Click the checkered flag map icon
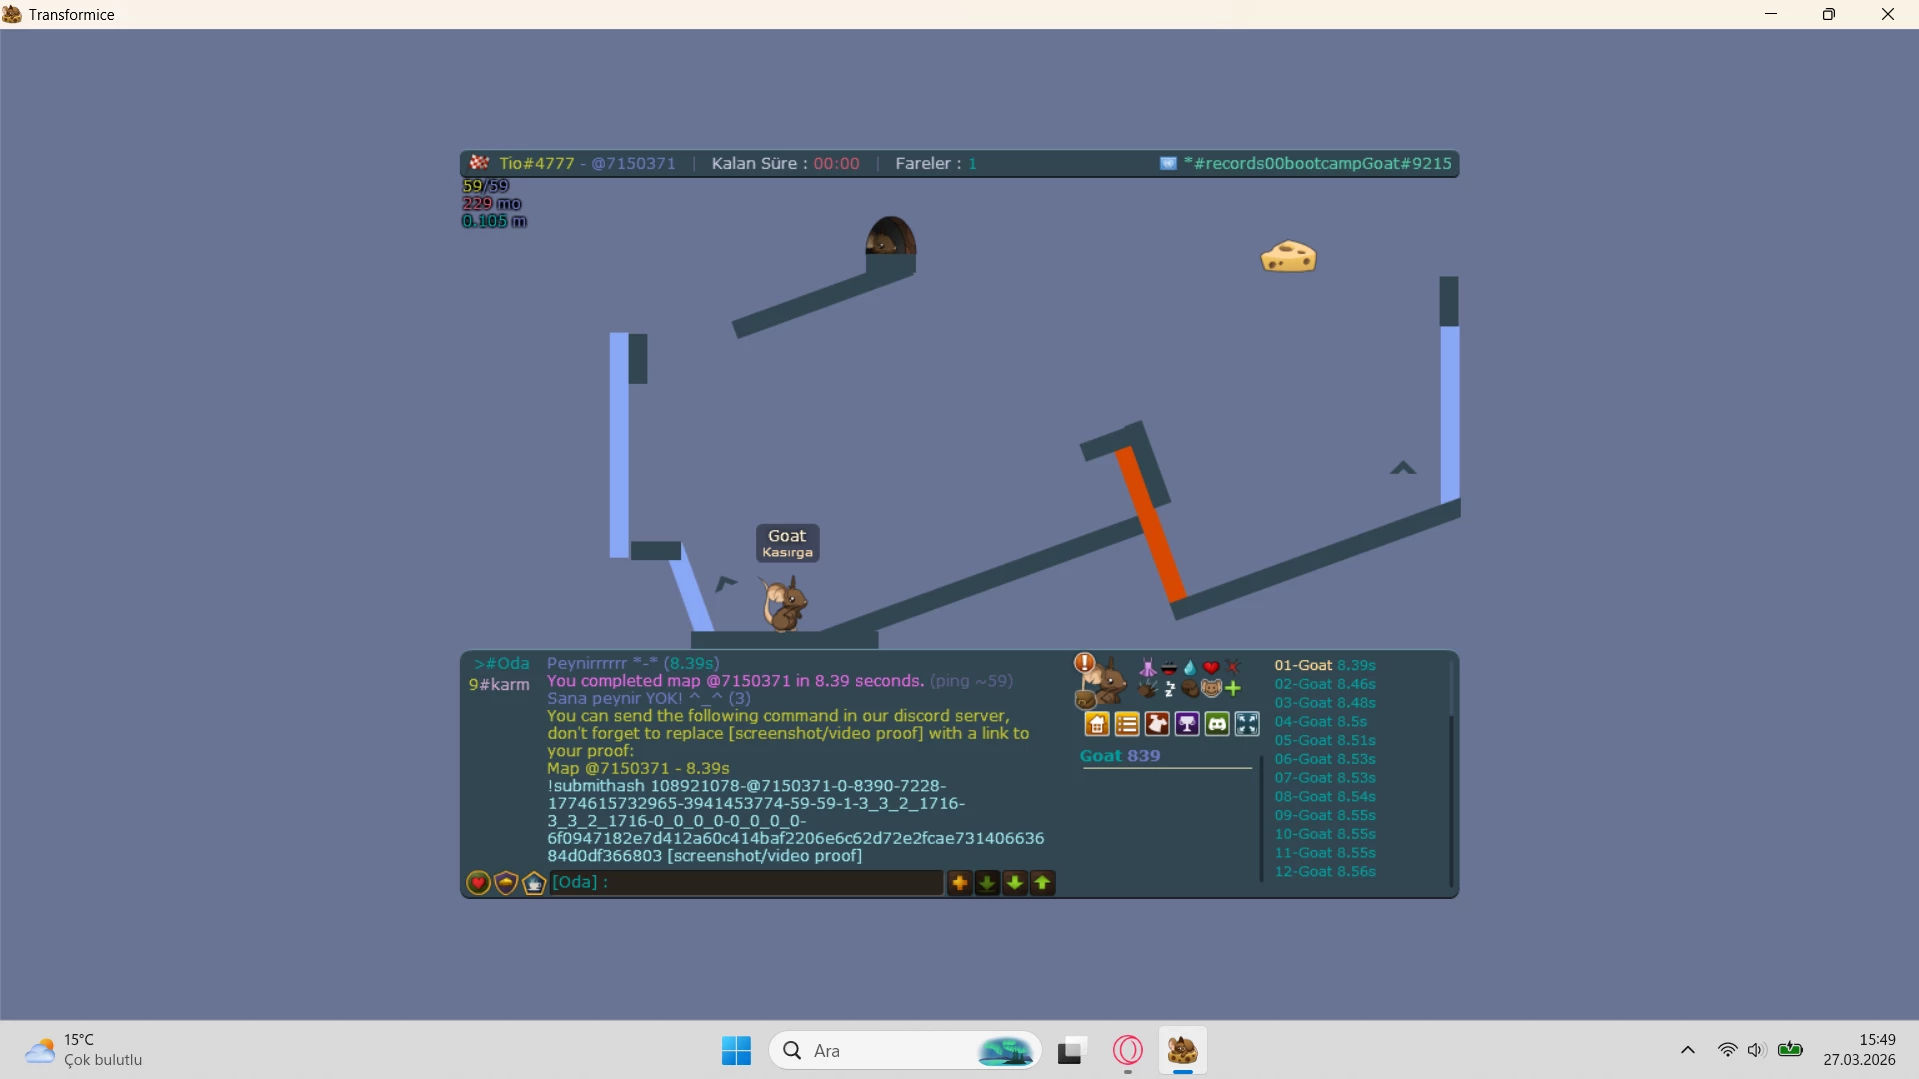 [x=479, y=163]
